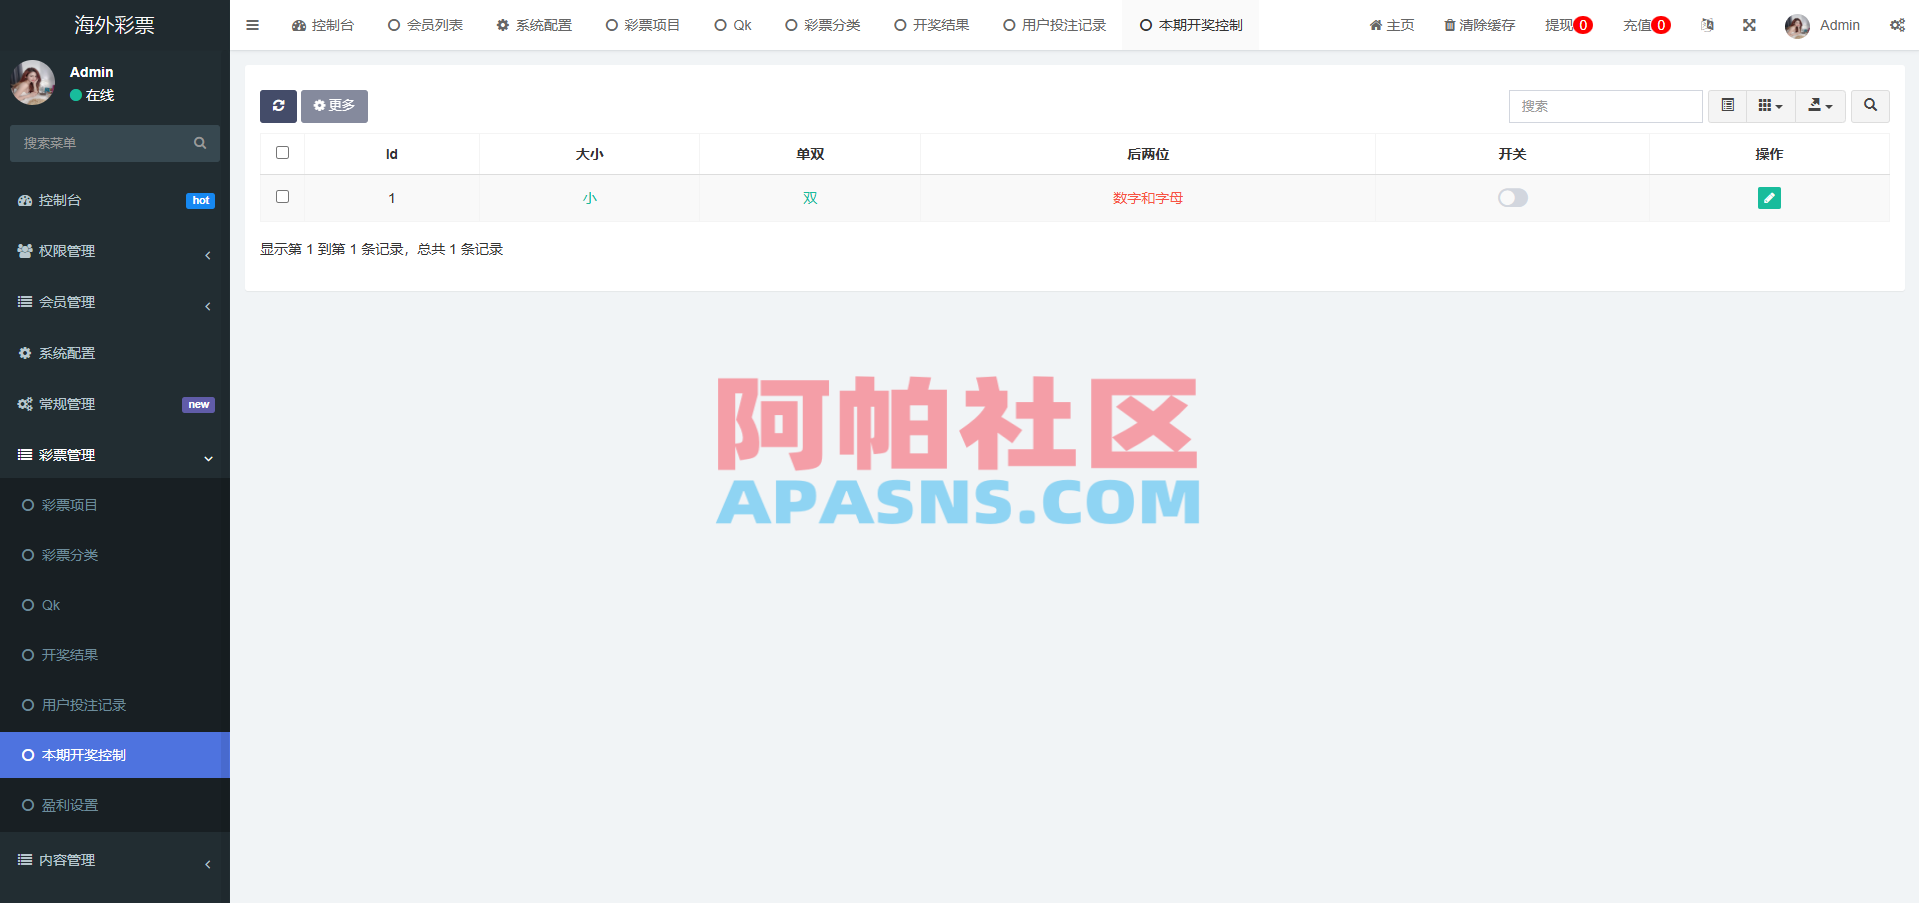Select 彩票分类 in the sidebar menu
The width and height of the screenshot is (1919, 903).
point(69,555)
